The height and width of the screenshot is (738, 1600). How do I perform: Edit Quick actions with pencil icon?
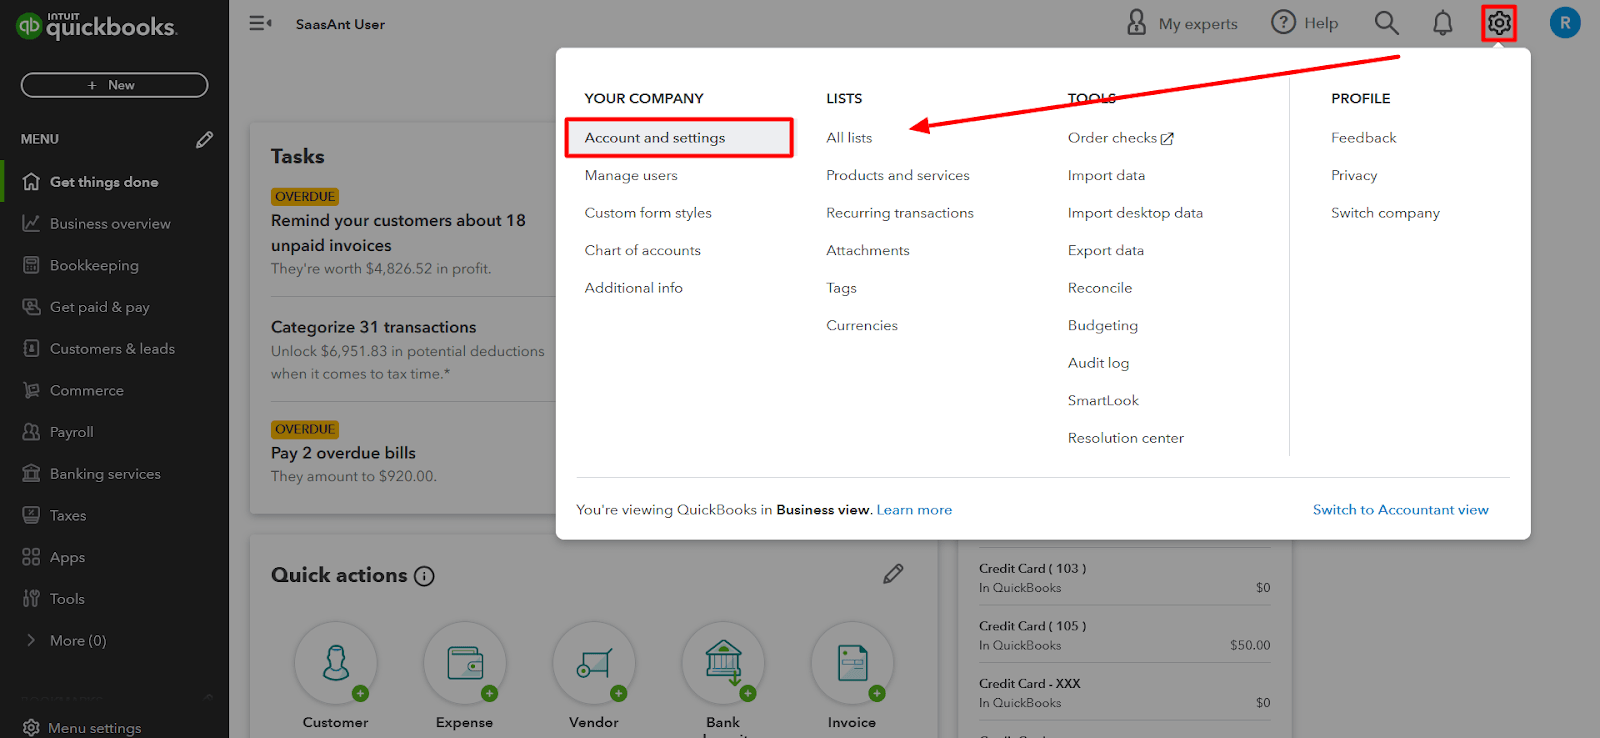click(893, 574)
